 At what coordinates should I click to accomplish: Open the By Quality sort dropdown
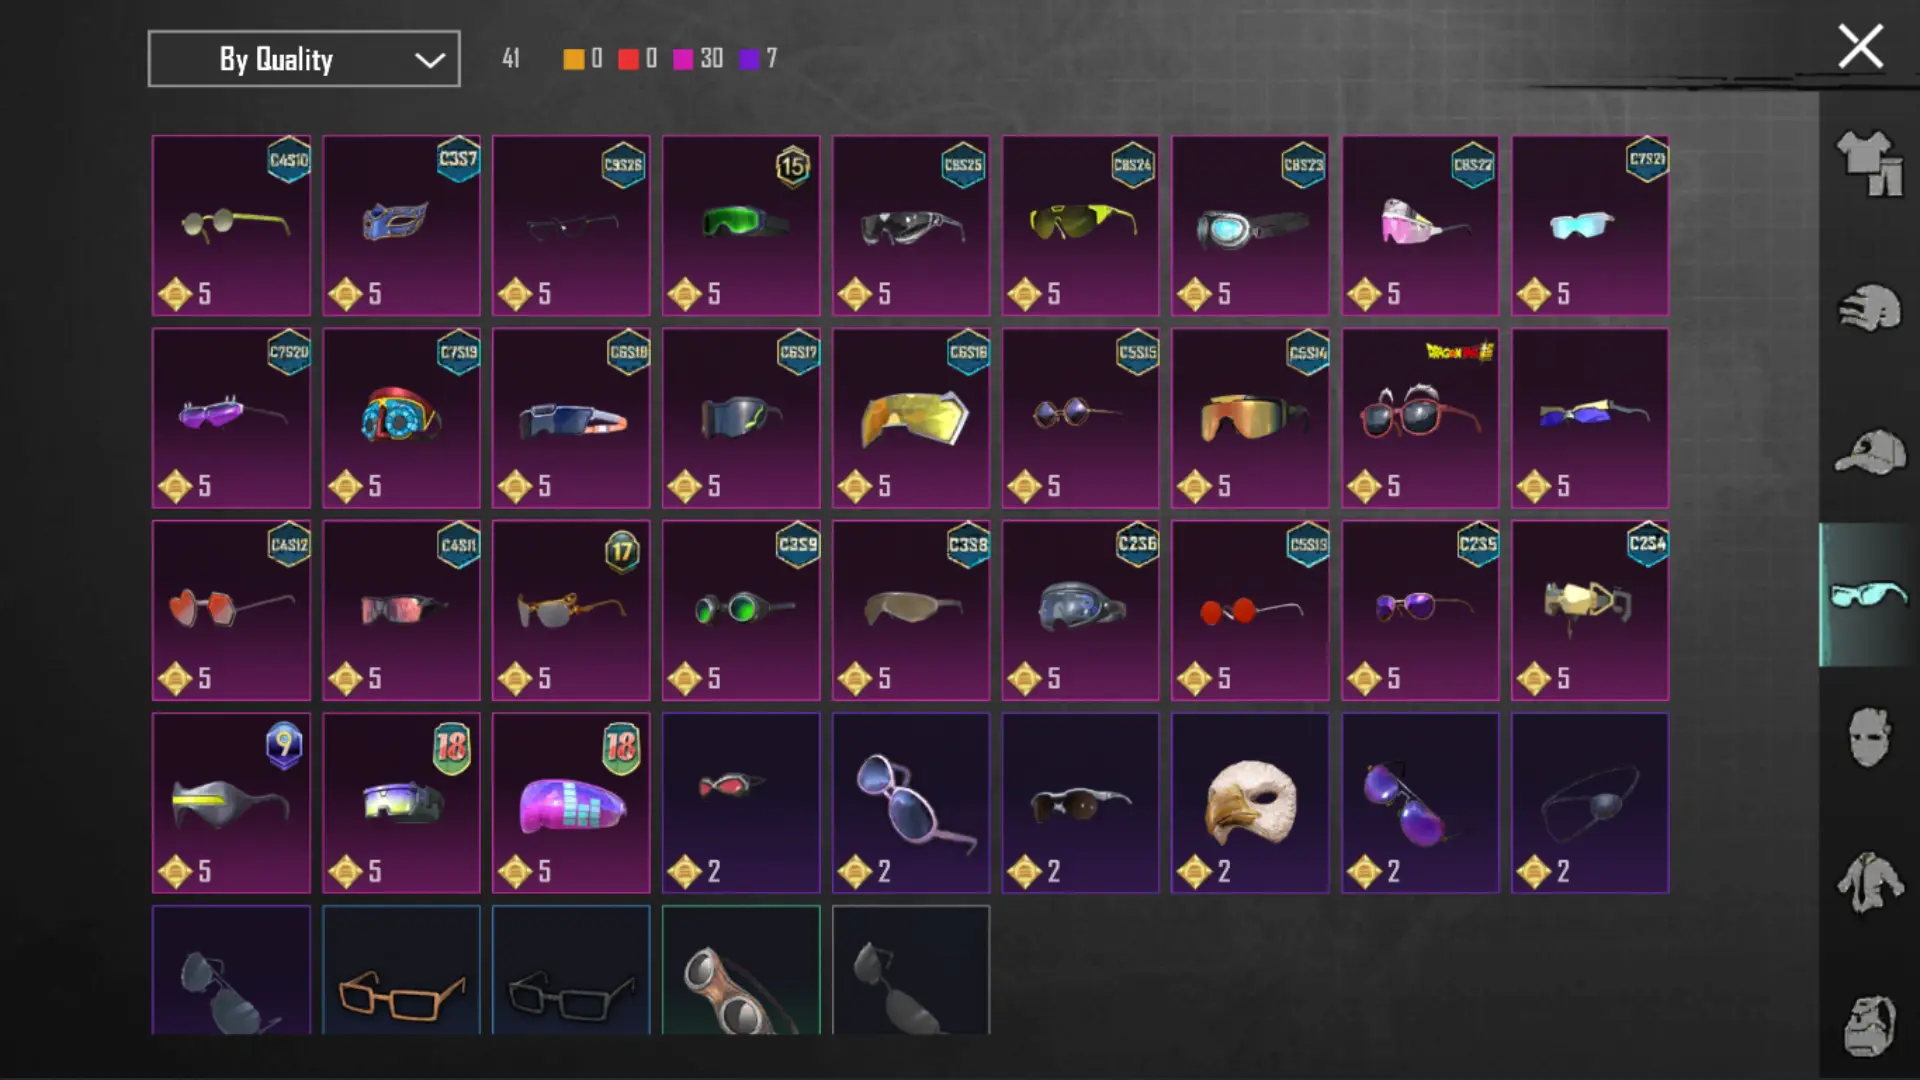304,59
